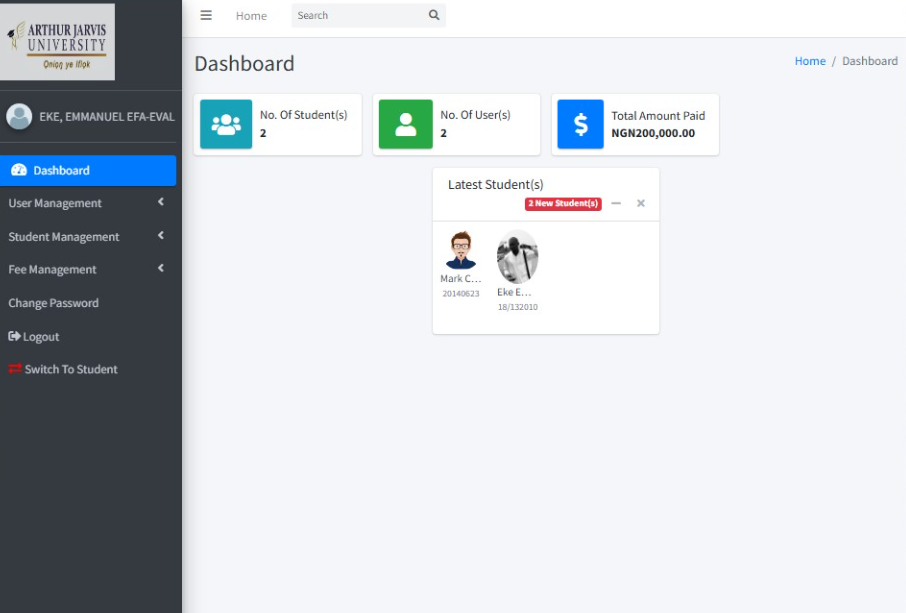906x613 pixels.
Task: Click Total Amount Paid label
Action: pos(658,116)
